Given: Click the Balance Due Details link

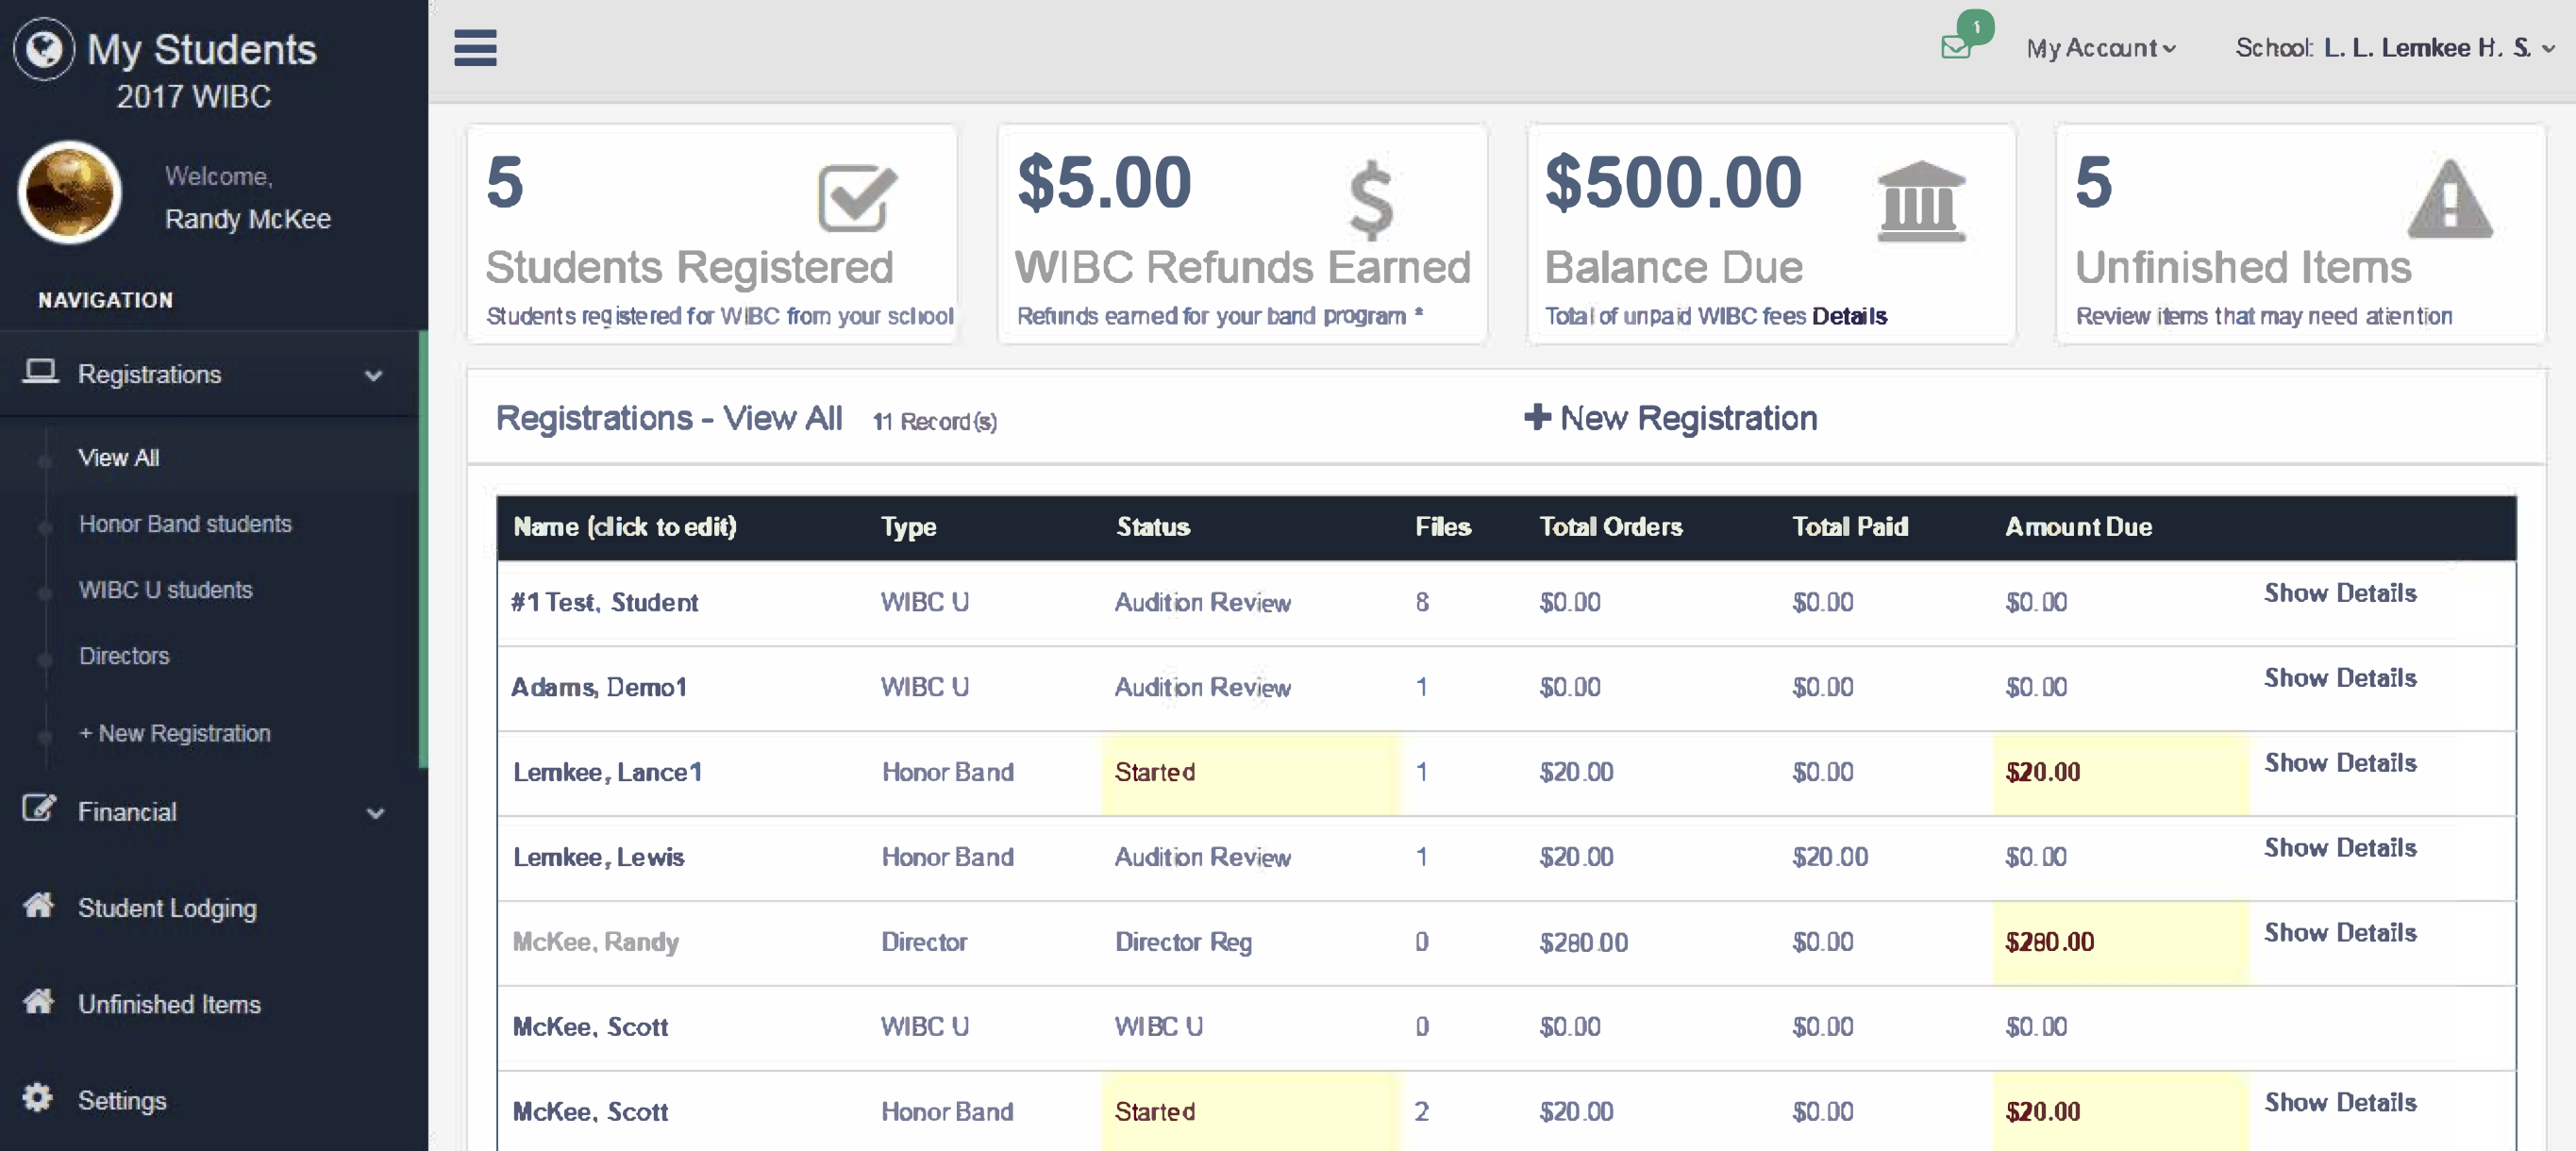Looking at the screenshot, I should point(1849,316).
